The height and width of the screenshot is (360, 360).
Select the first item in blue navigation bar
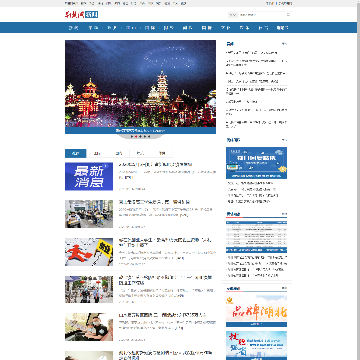[73, 28]
